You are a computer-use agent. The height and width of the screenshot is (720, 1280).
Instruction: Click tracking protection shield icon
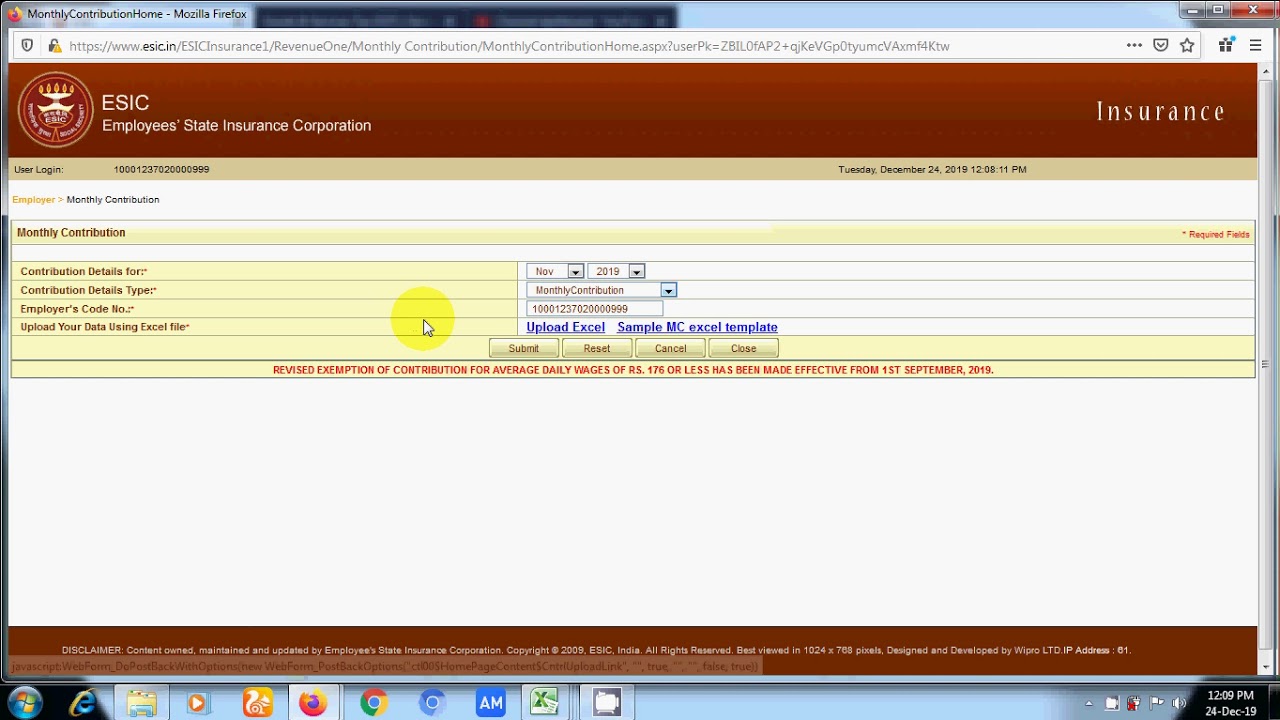(x=27, y=45)
